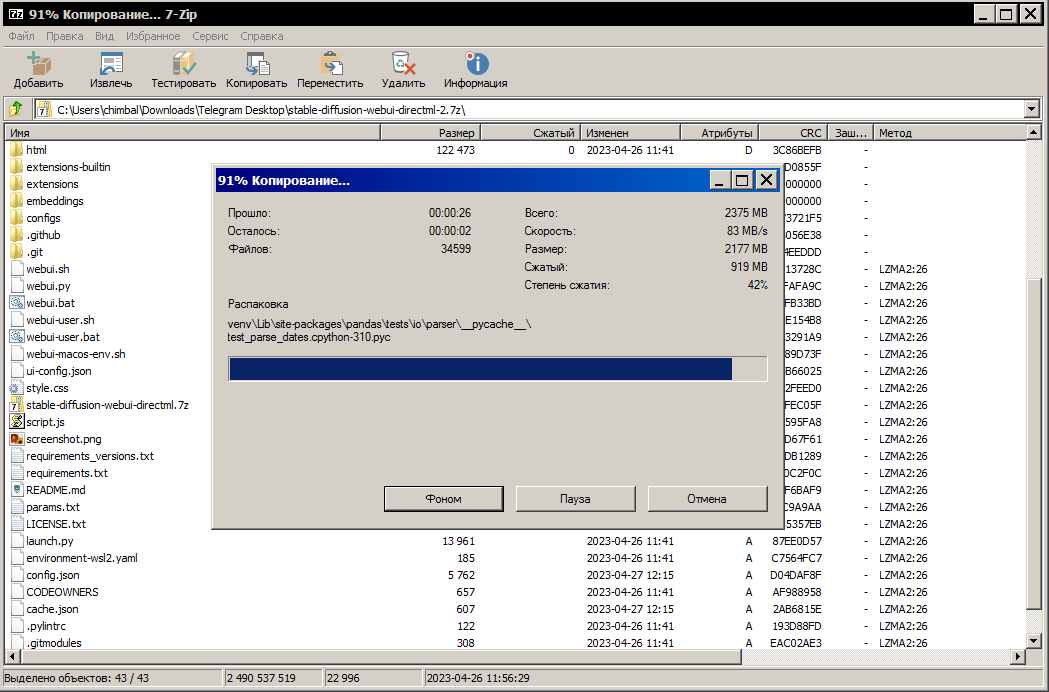Open the Правка menu
This screenshot has width=1049, height=692.
[x=65, y=36]
